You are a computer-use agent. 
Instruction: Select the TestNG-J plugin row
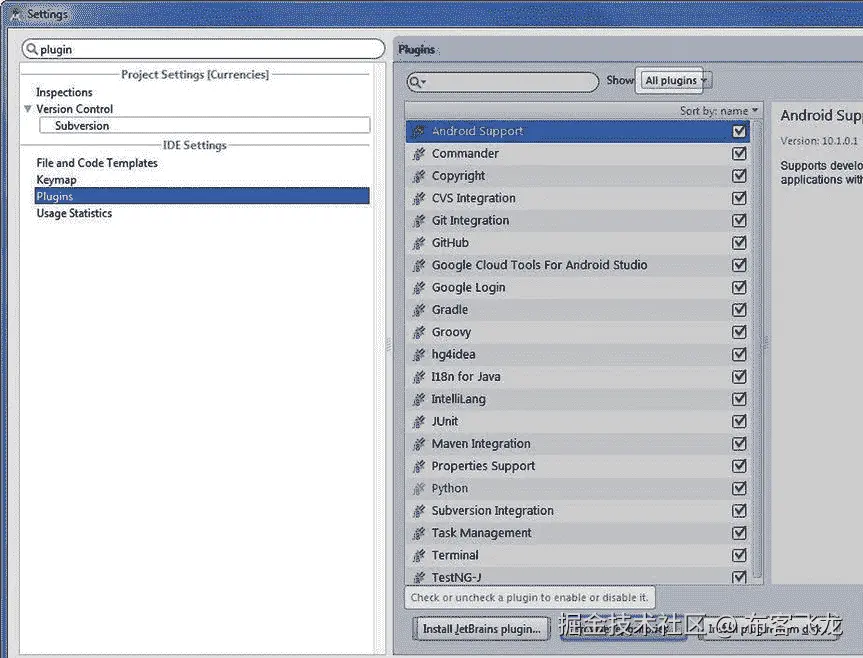(x=577, y=576)
